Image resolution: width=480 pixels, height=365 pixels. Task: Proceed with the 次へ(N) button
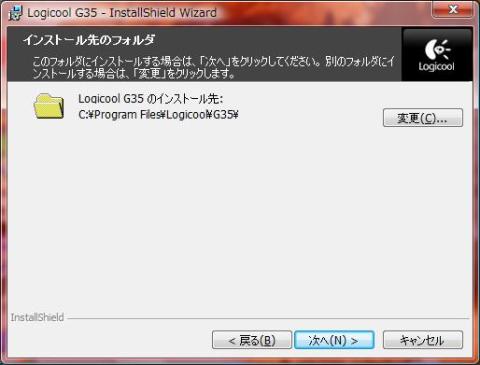[x=334, y=340]
